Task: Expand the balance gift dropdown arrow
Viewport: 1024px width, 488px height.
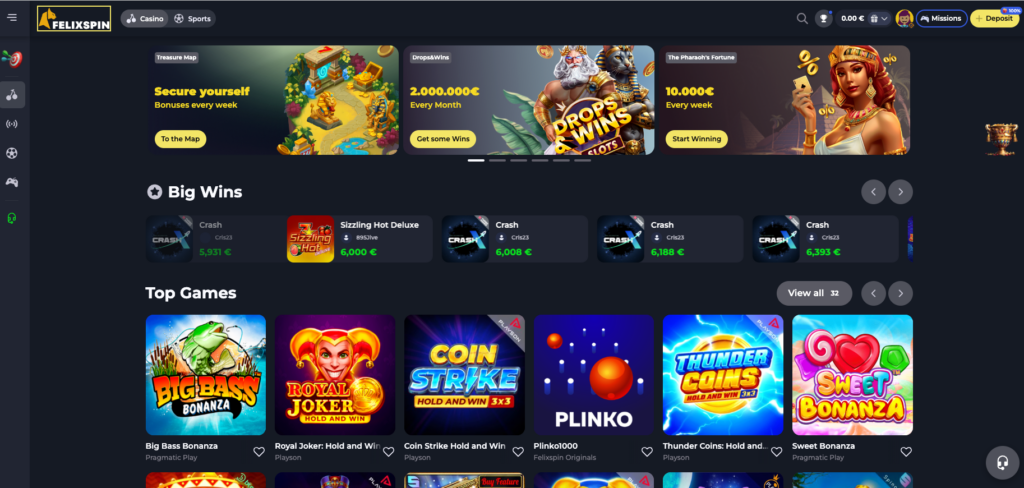Action: coord(884,18)
